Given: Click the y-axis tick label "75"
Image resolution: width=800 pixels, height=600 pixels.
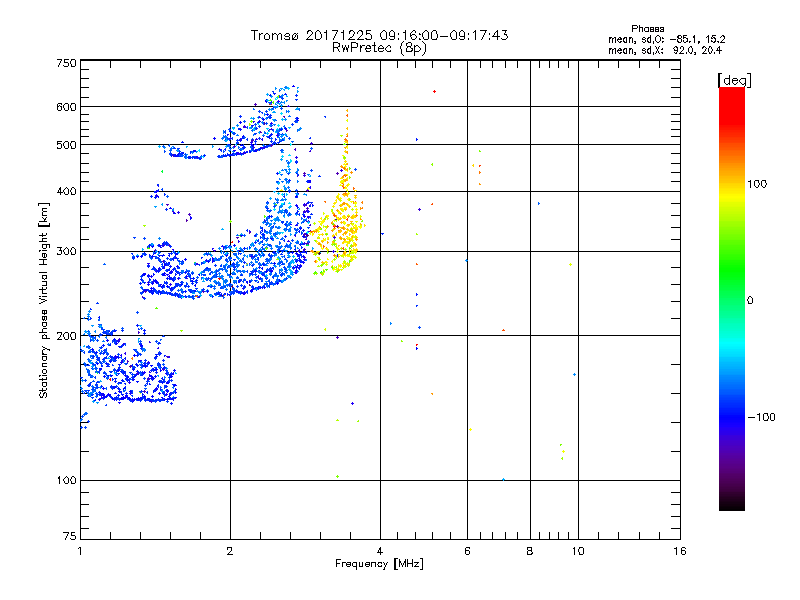Looking at the screenshot, I should (x=70, y=536).
